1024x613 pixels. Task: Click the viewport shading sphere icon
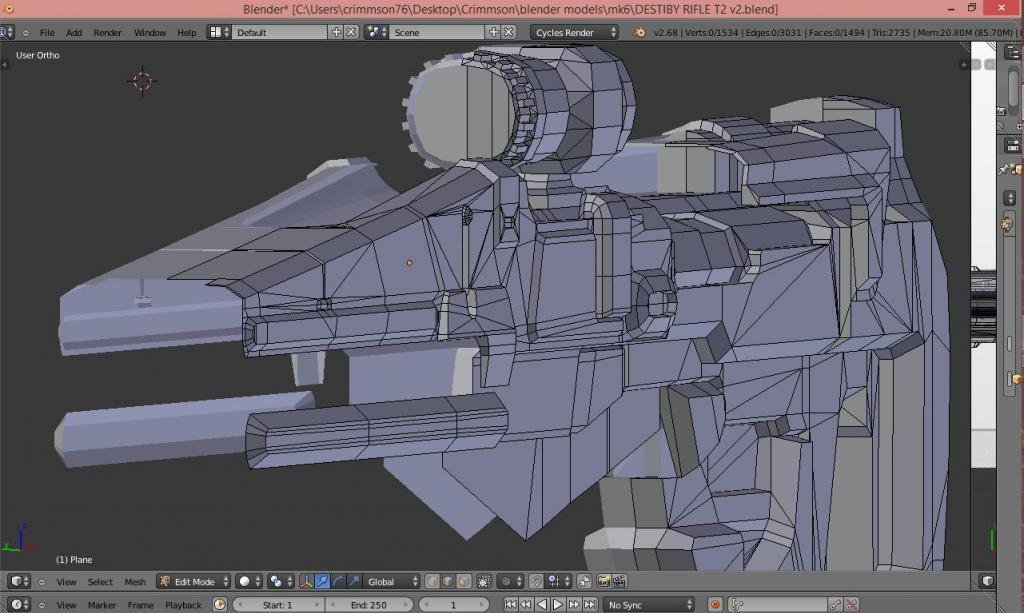(245, 582)
